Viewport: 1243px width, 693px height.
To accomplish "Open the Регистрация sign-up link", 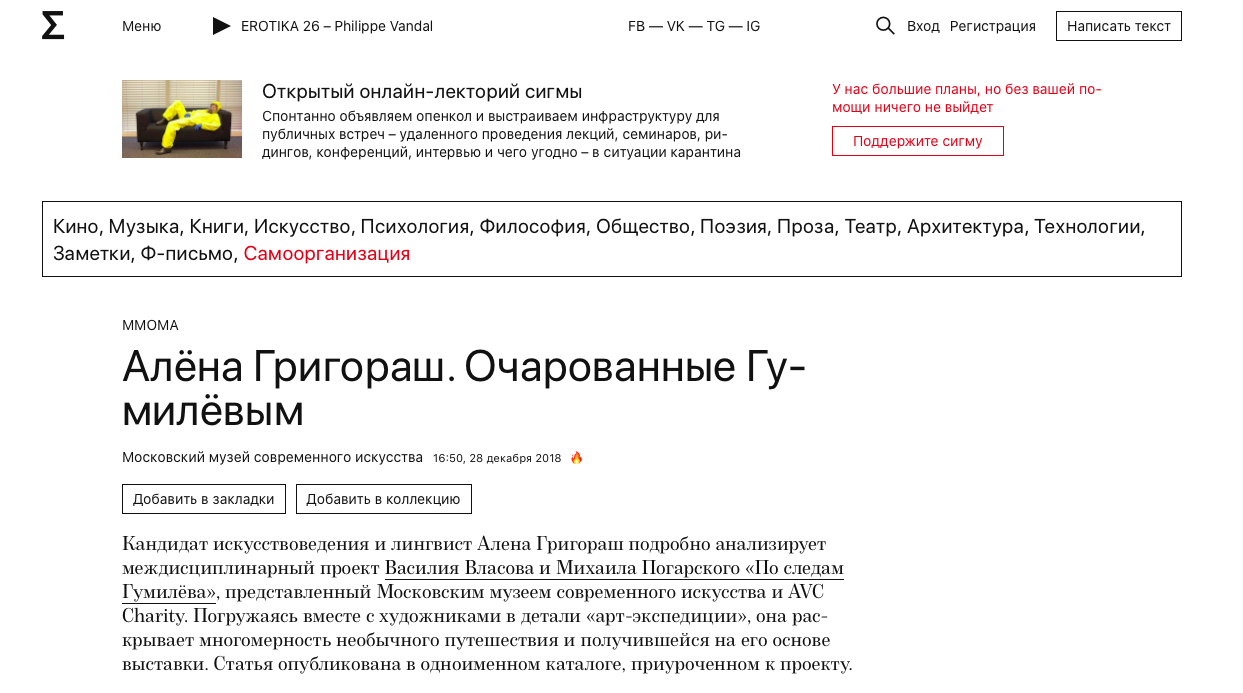I will coord(992,26).
